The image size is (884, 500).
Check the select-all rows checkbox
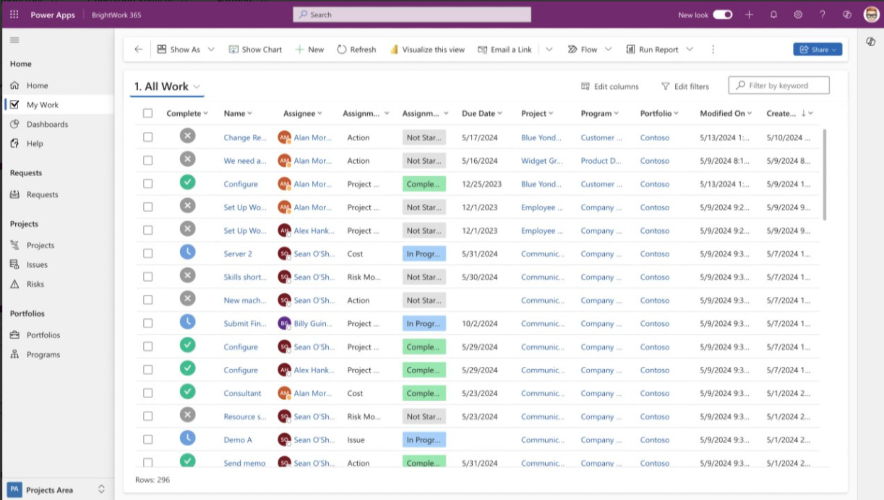(x=148, y=113)
